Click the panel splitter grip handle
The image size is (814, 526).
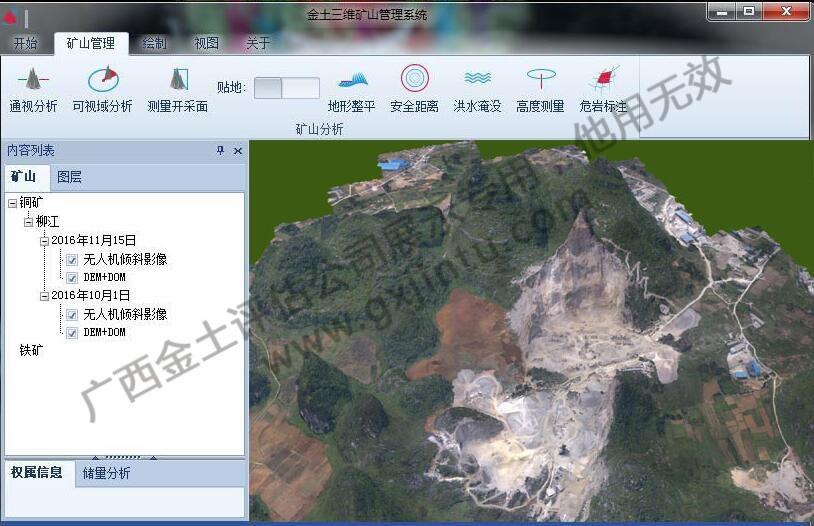coord(125,457)
